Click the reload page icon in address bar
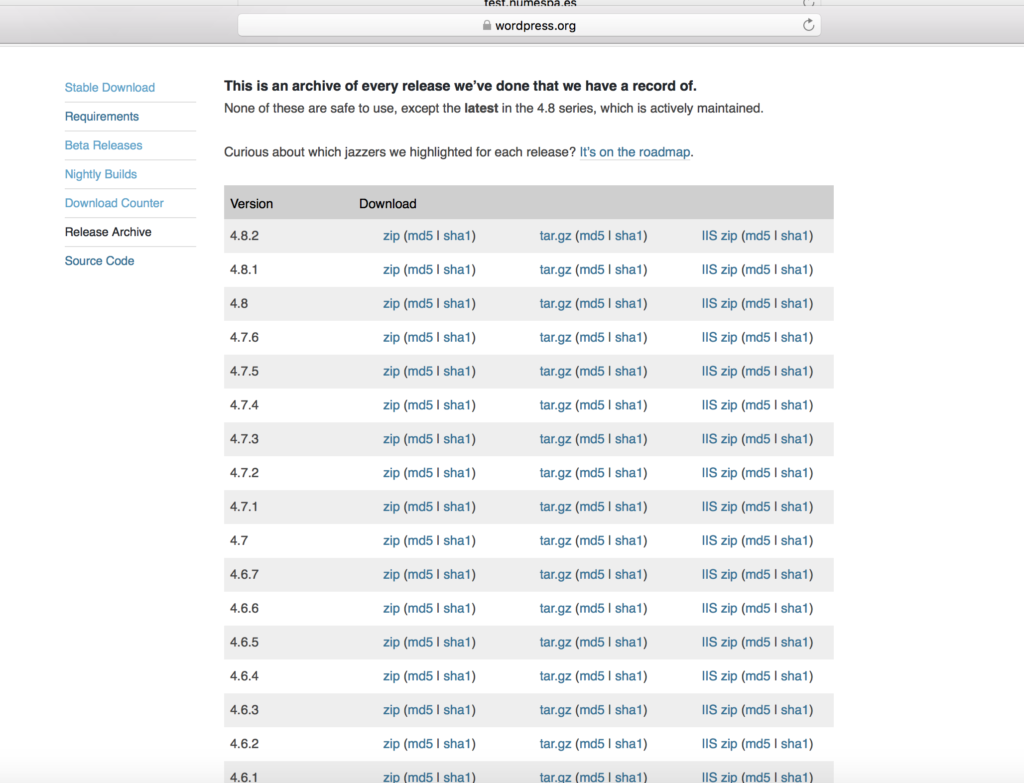The image size is (1024, 783). click(808, 25)
